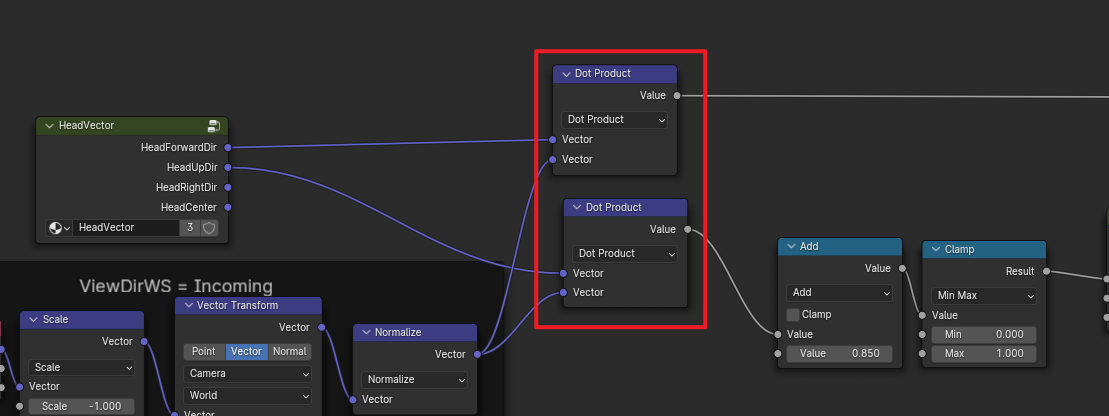
Task: Click the HeadCenter output socket
Action: coord(228,207)
